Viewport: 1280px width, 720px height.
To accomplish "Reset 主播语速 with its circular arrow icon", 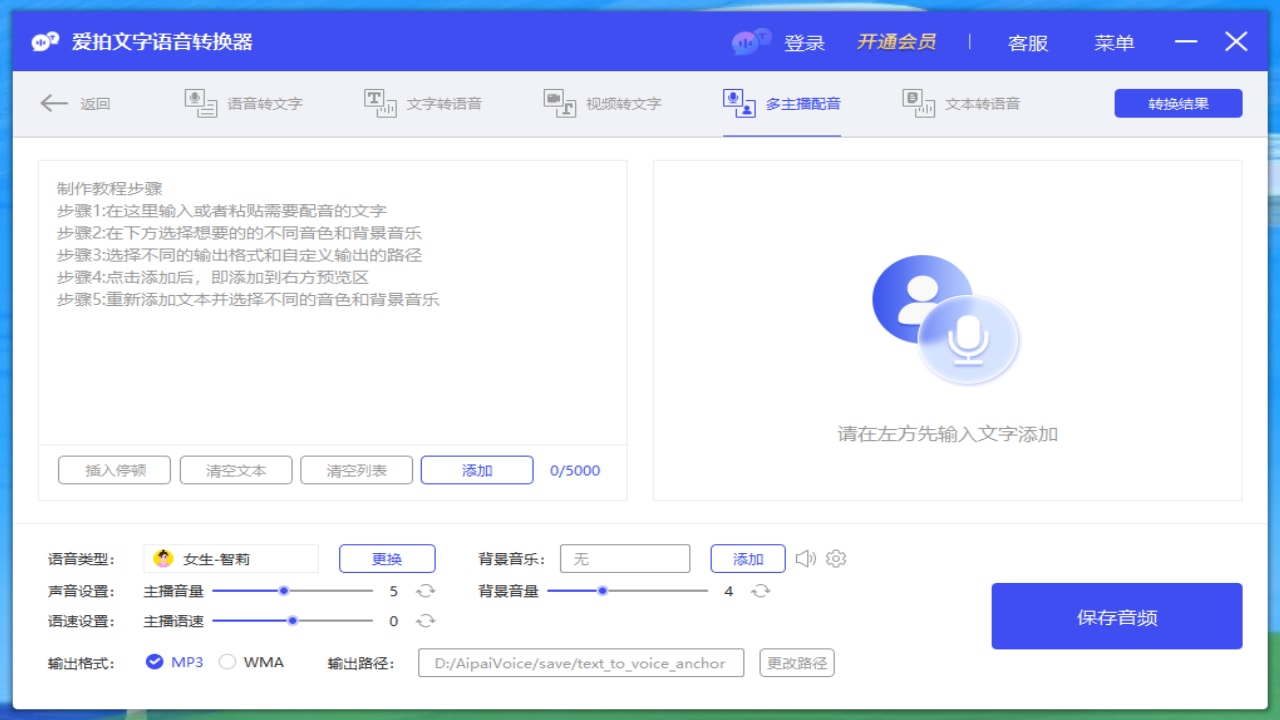I will (x=427, y=621).
